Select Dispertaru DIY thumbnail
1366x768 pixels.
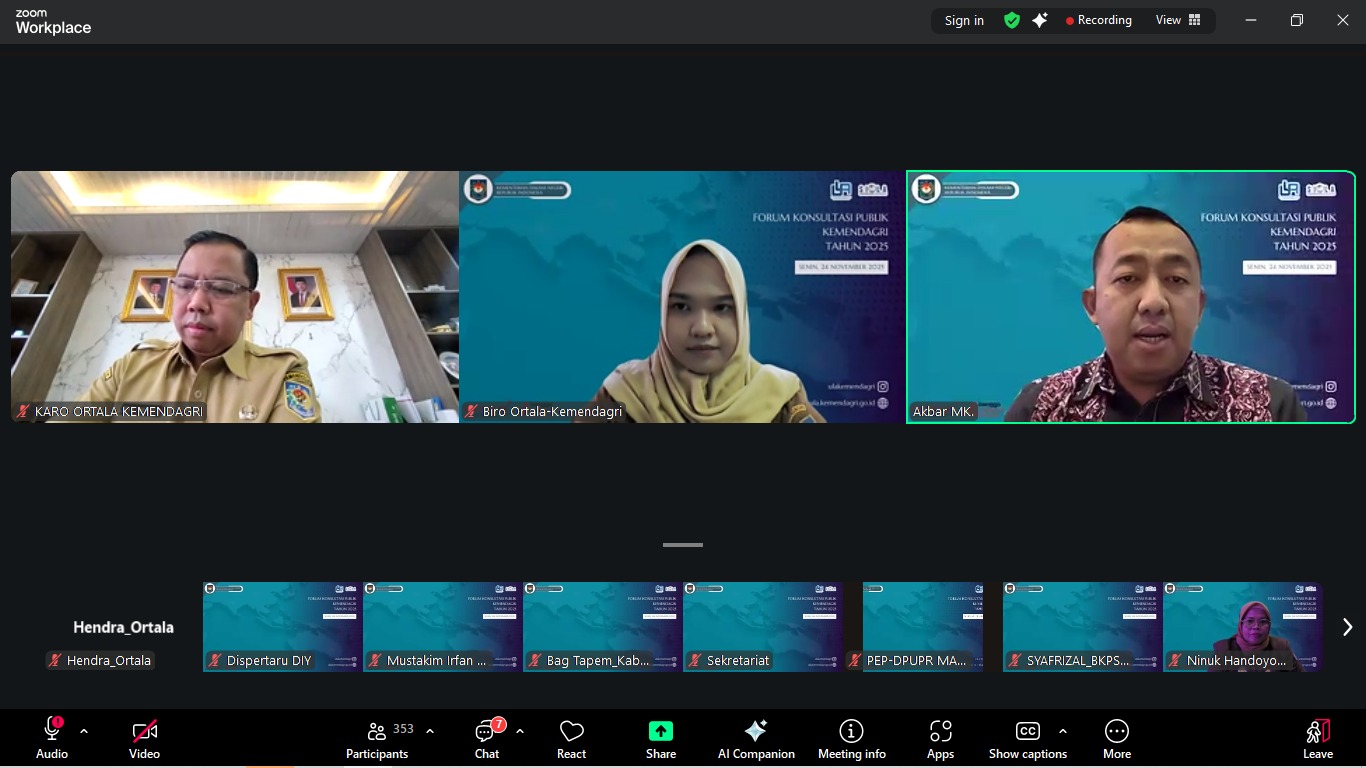pyautogui.click(x=283, y=627)
